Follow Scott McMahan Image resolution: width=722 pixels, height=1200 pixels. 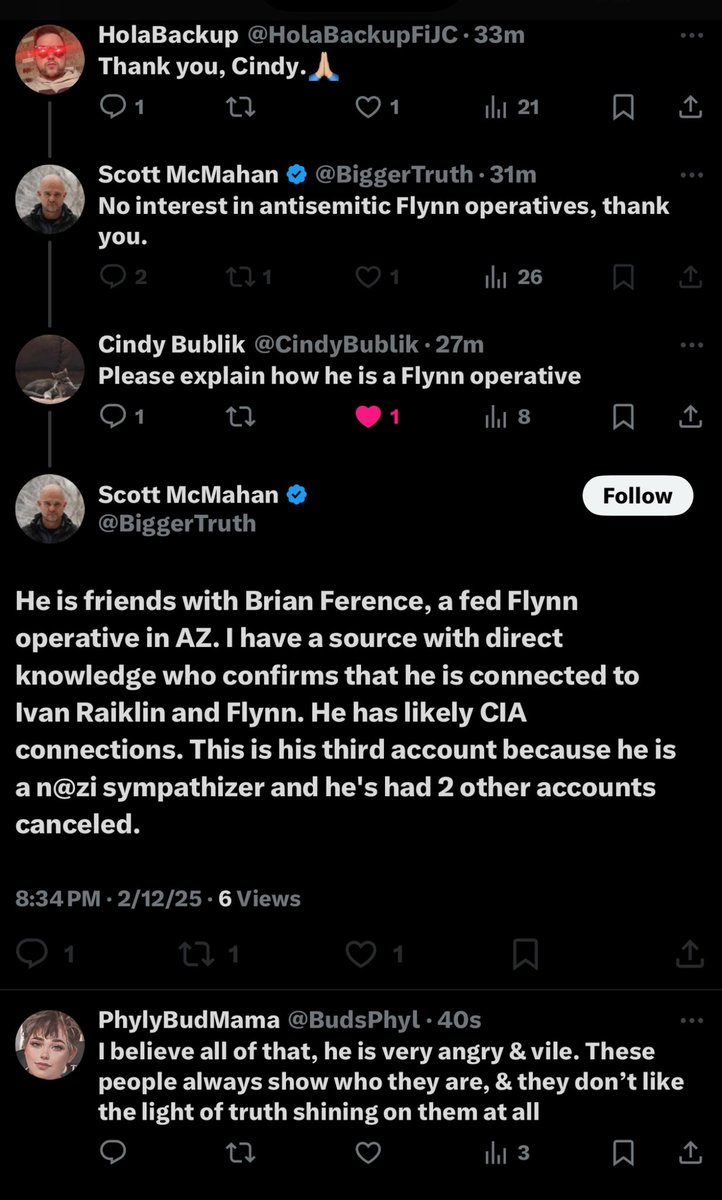click(x=637, y=496)
